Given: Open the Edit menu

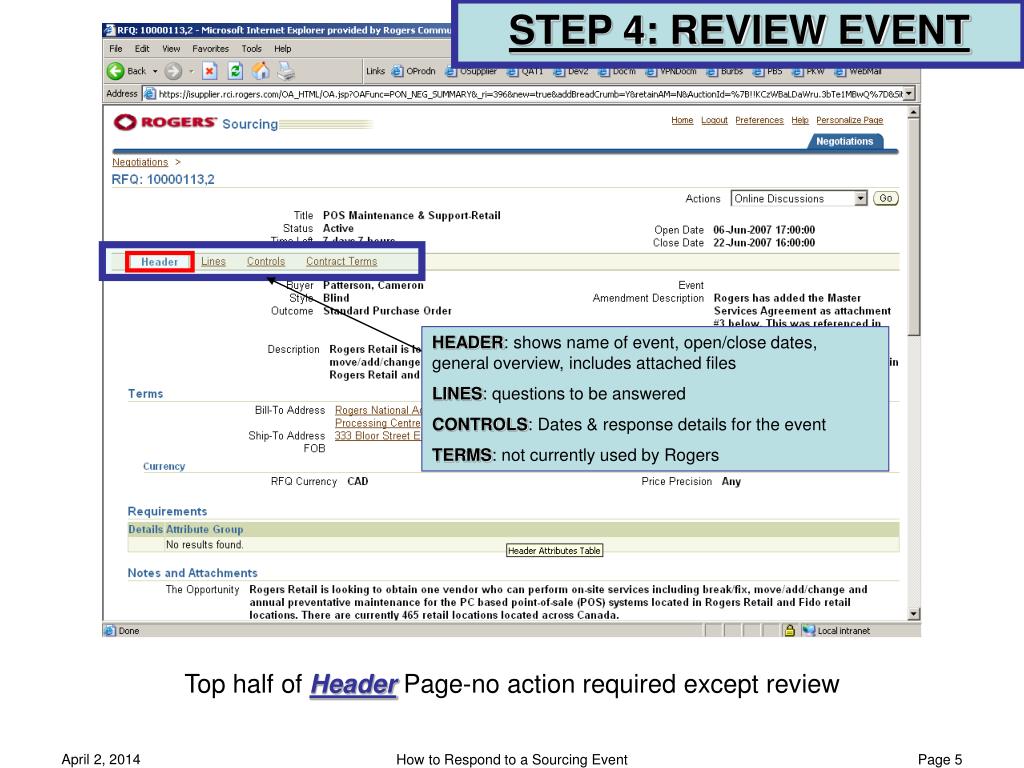Looking at the screenshot, I should tap(142, 48).
